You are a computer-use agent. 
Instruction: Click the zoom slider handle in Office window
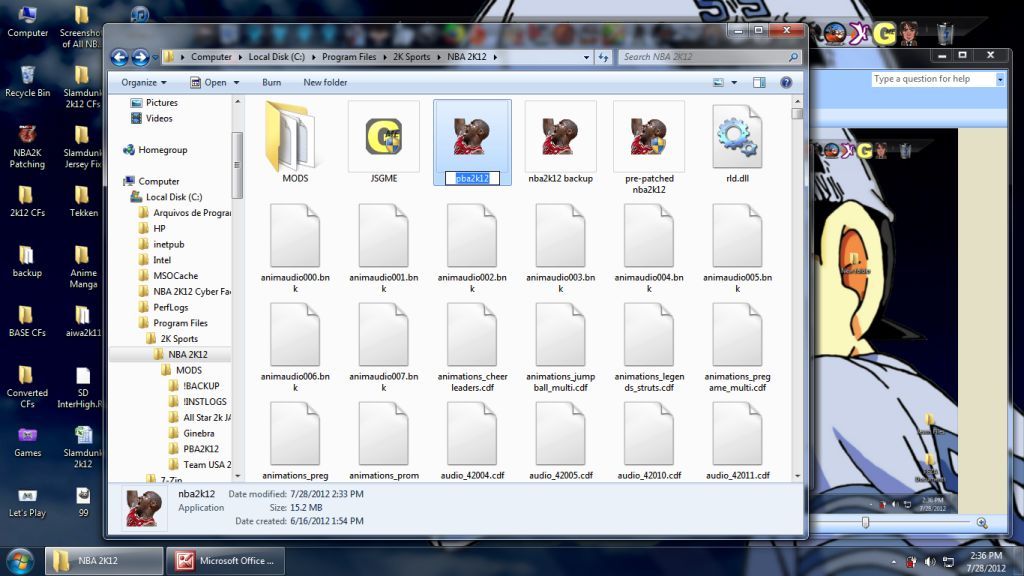tap(865, 522)
